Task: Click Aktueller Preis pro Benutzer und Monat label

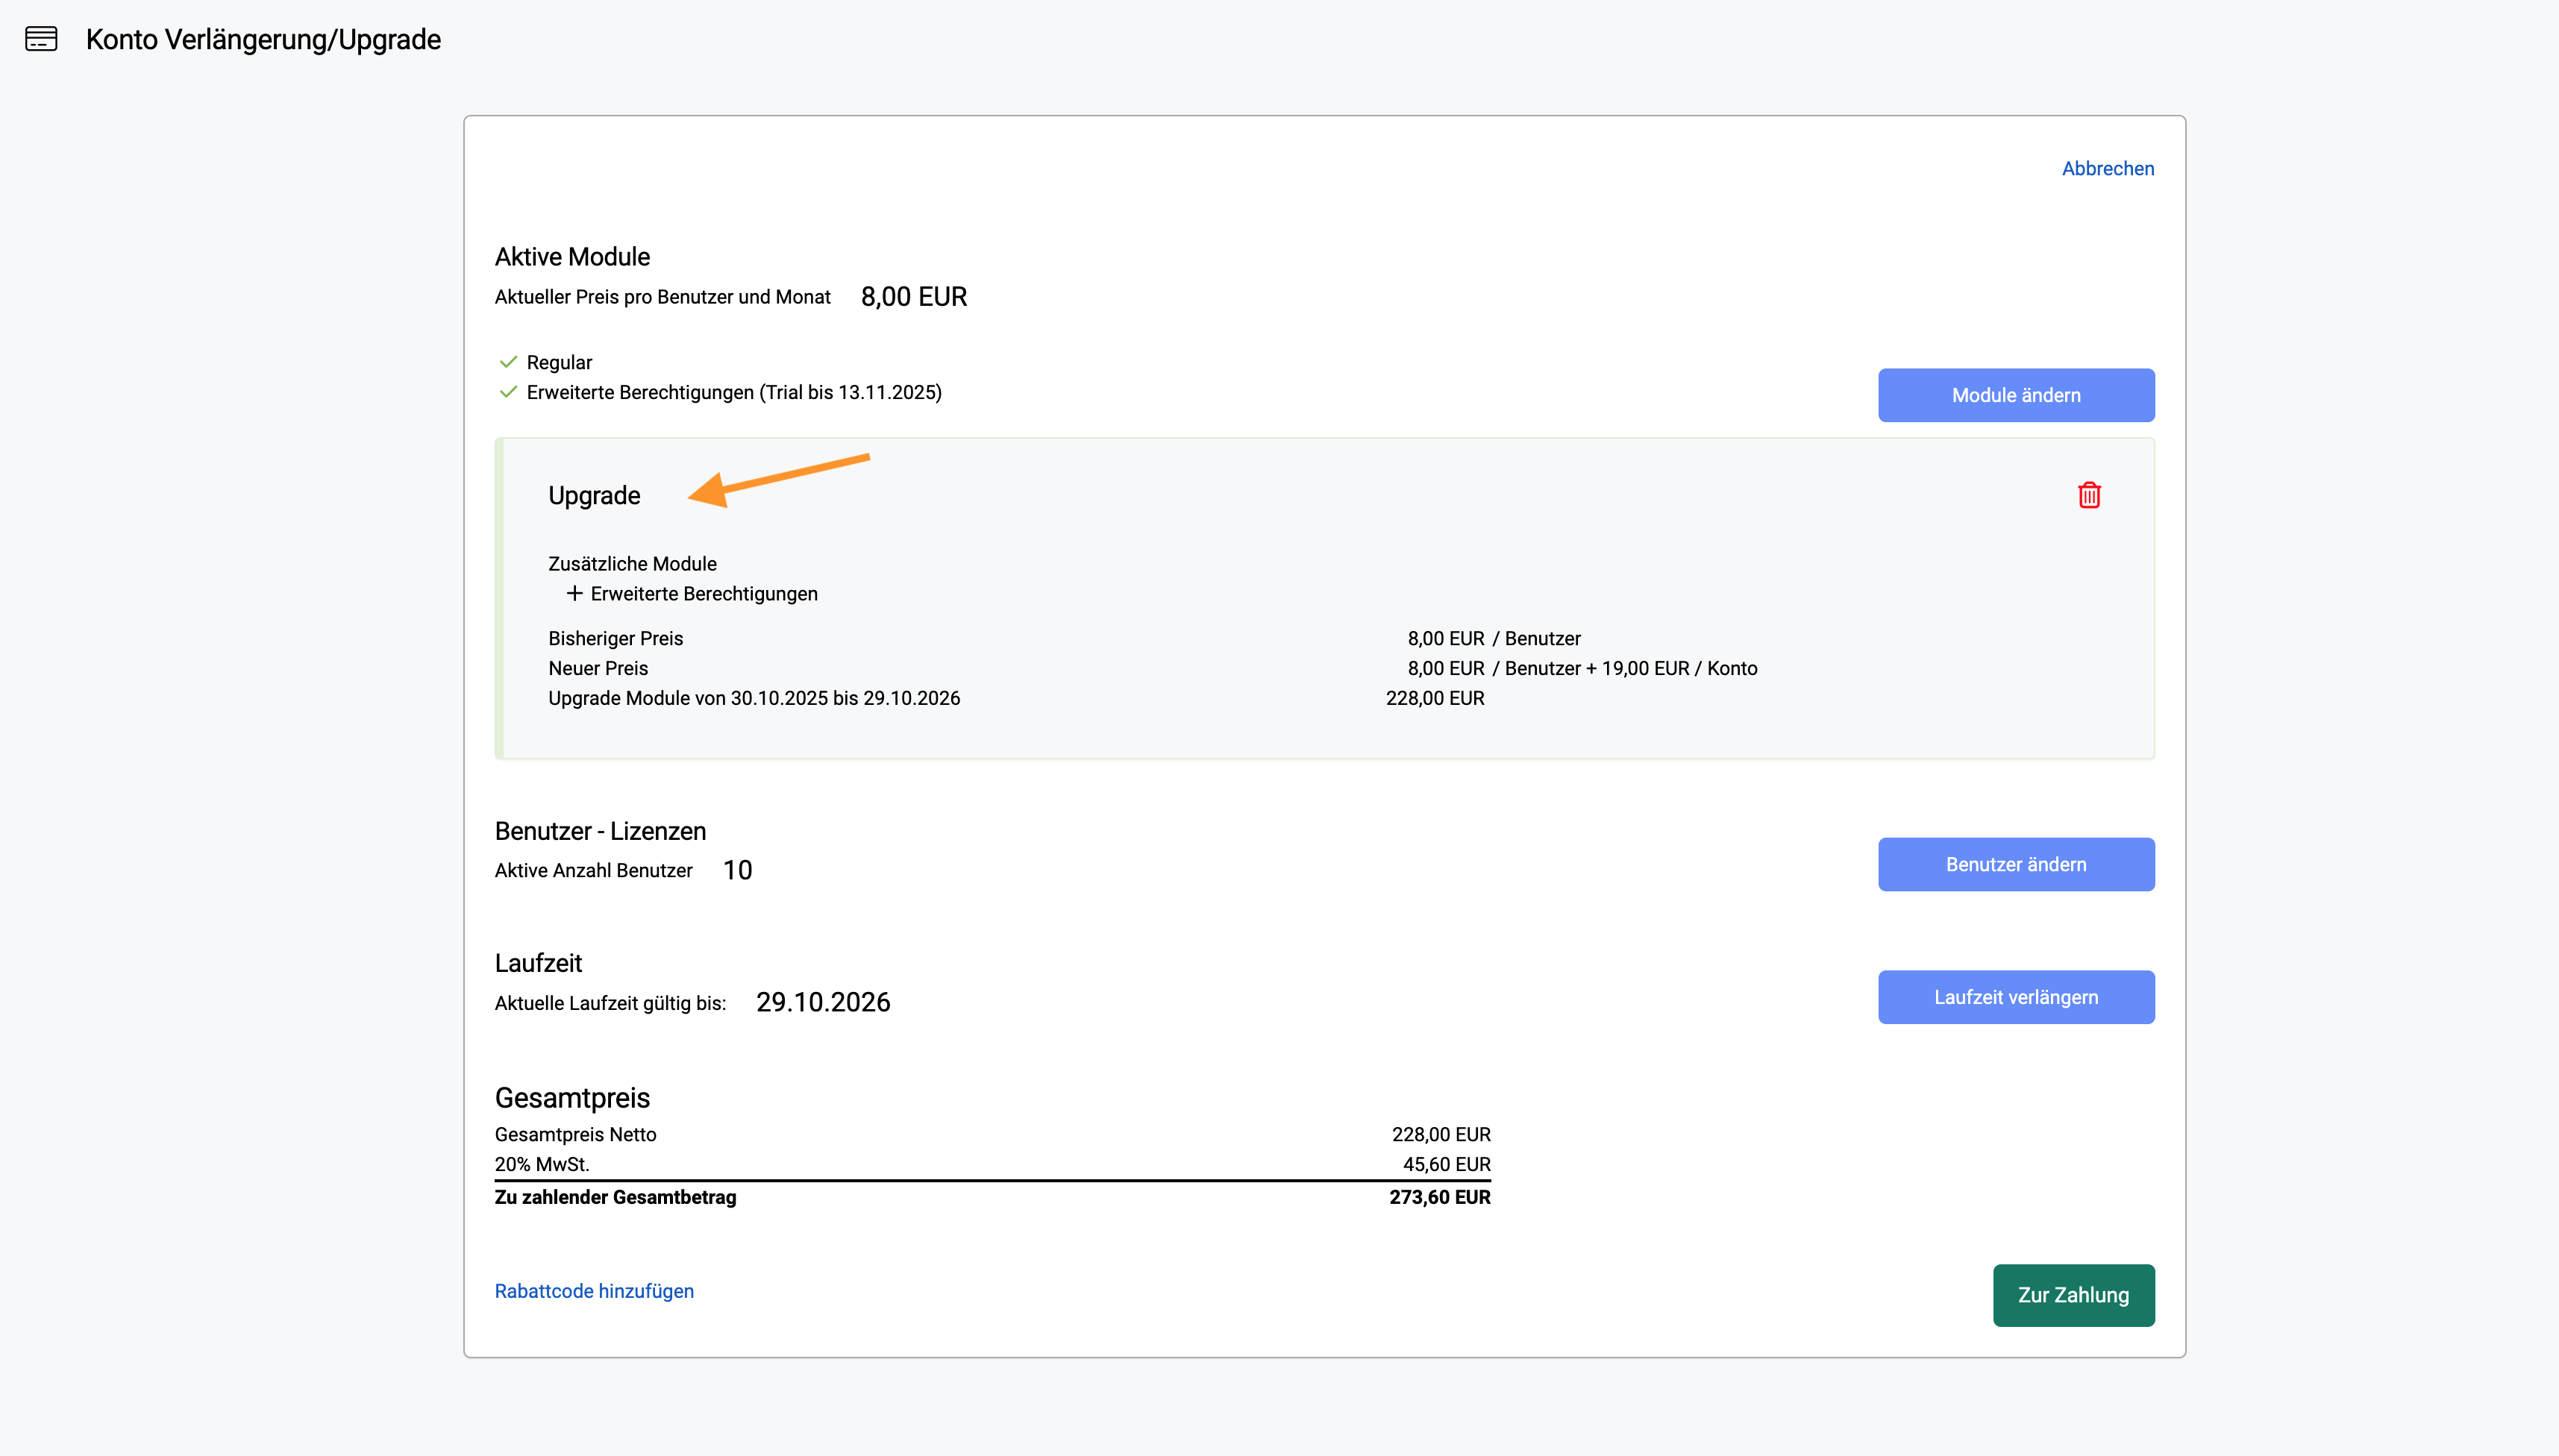Action: (662, 297)
